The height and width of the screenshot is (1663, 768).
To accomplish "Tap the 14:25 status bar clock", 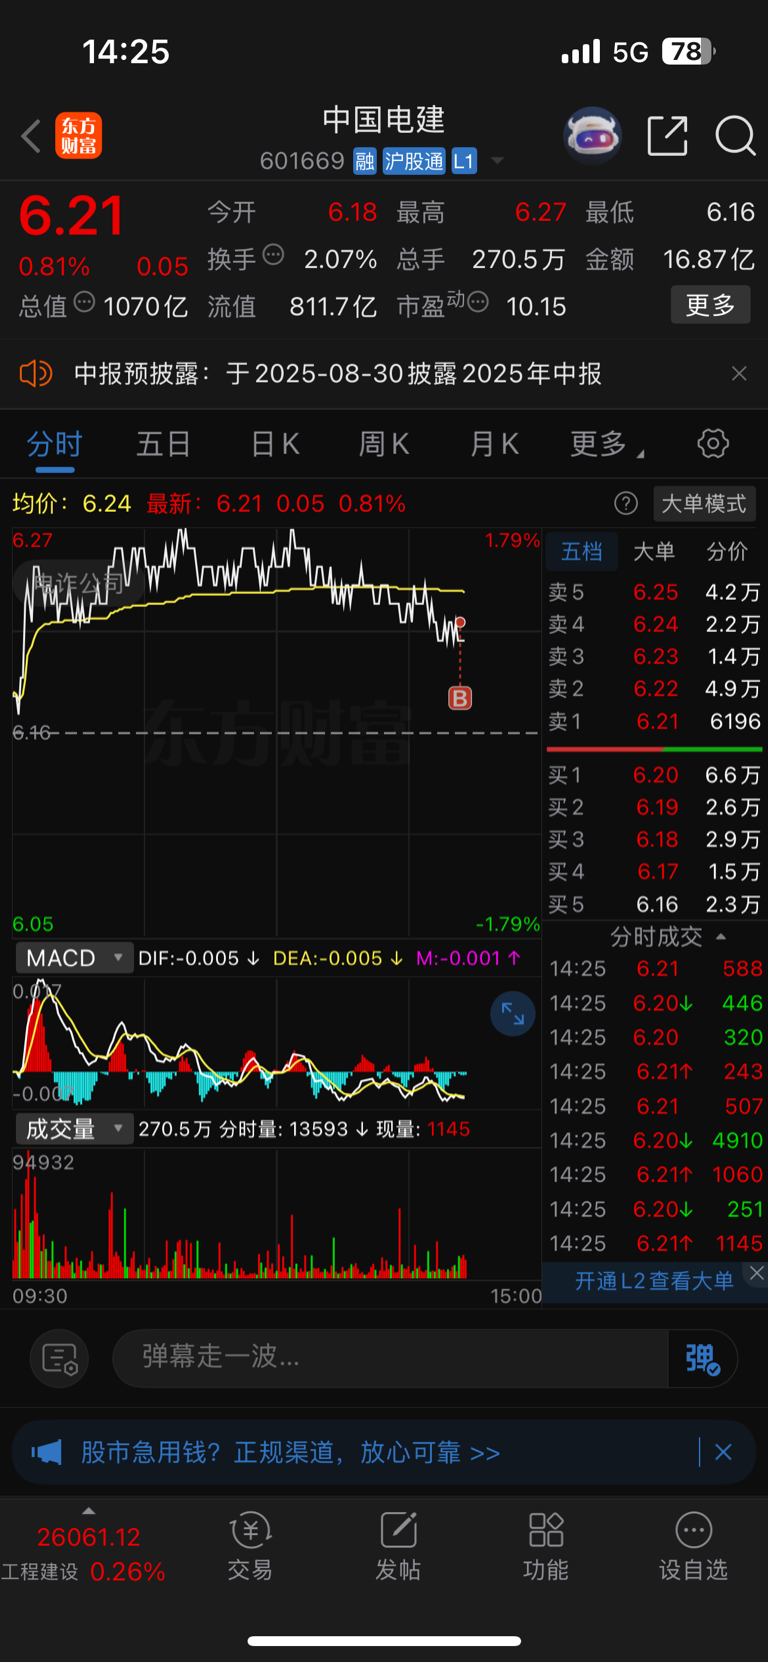I will point(126,52).
